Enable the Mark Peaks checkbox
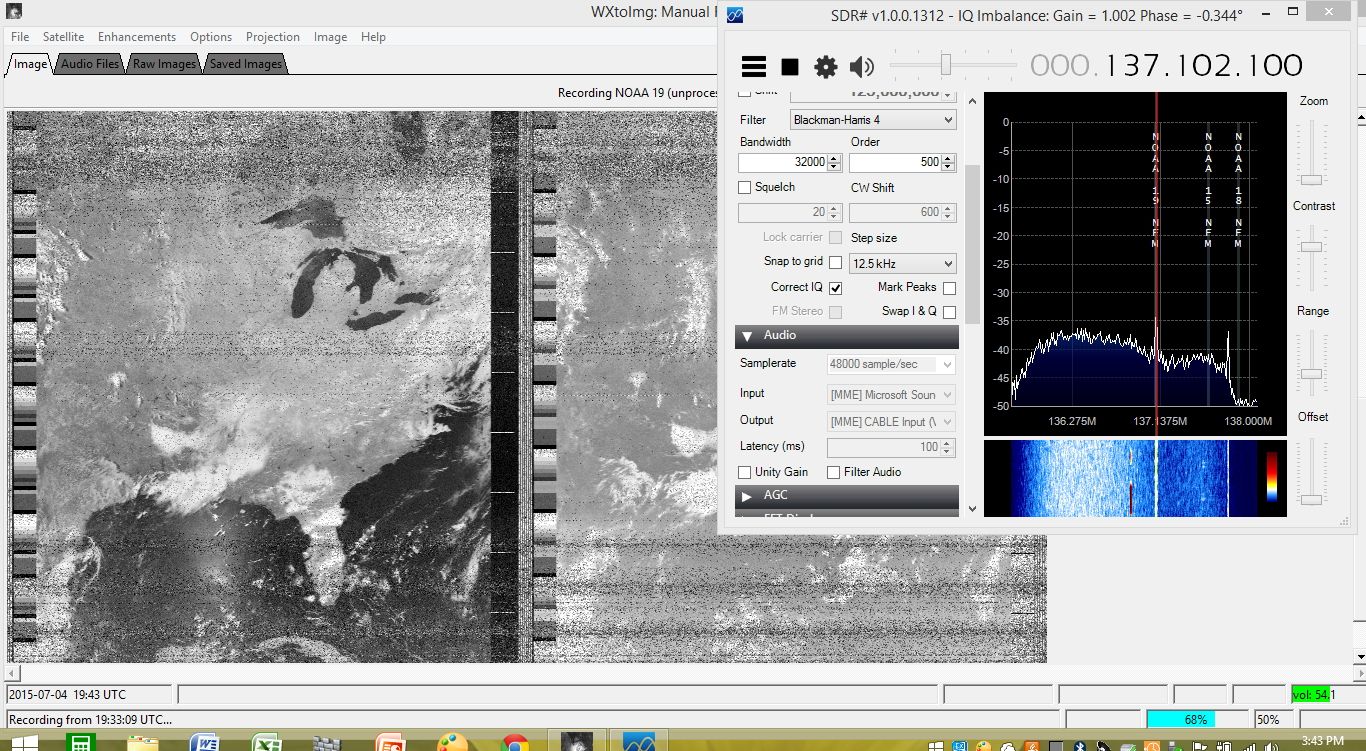The image size is (1366, 751). 949,288
